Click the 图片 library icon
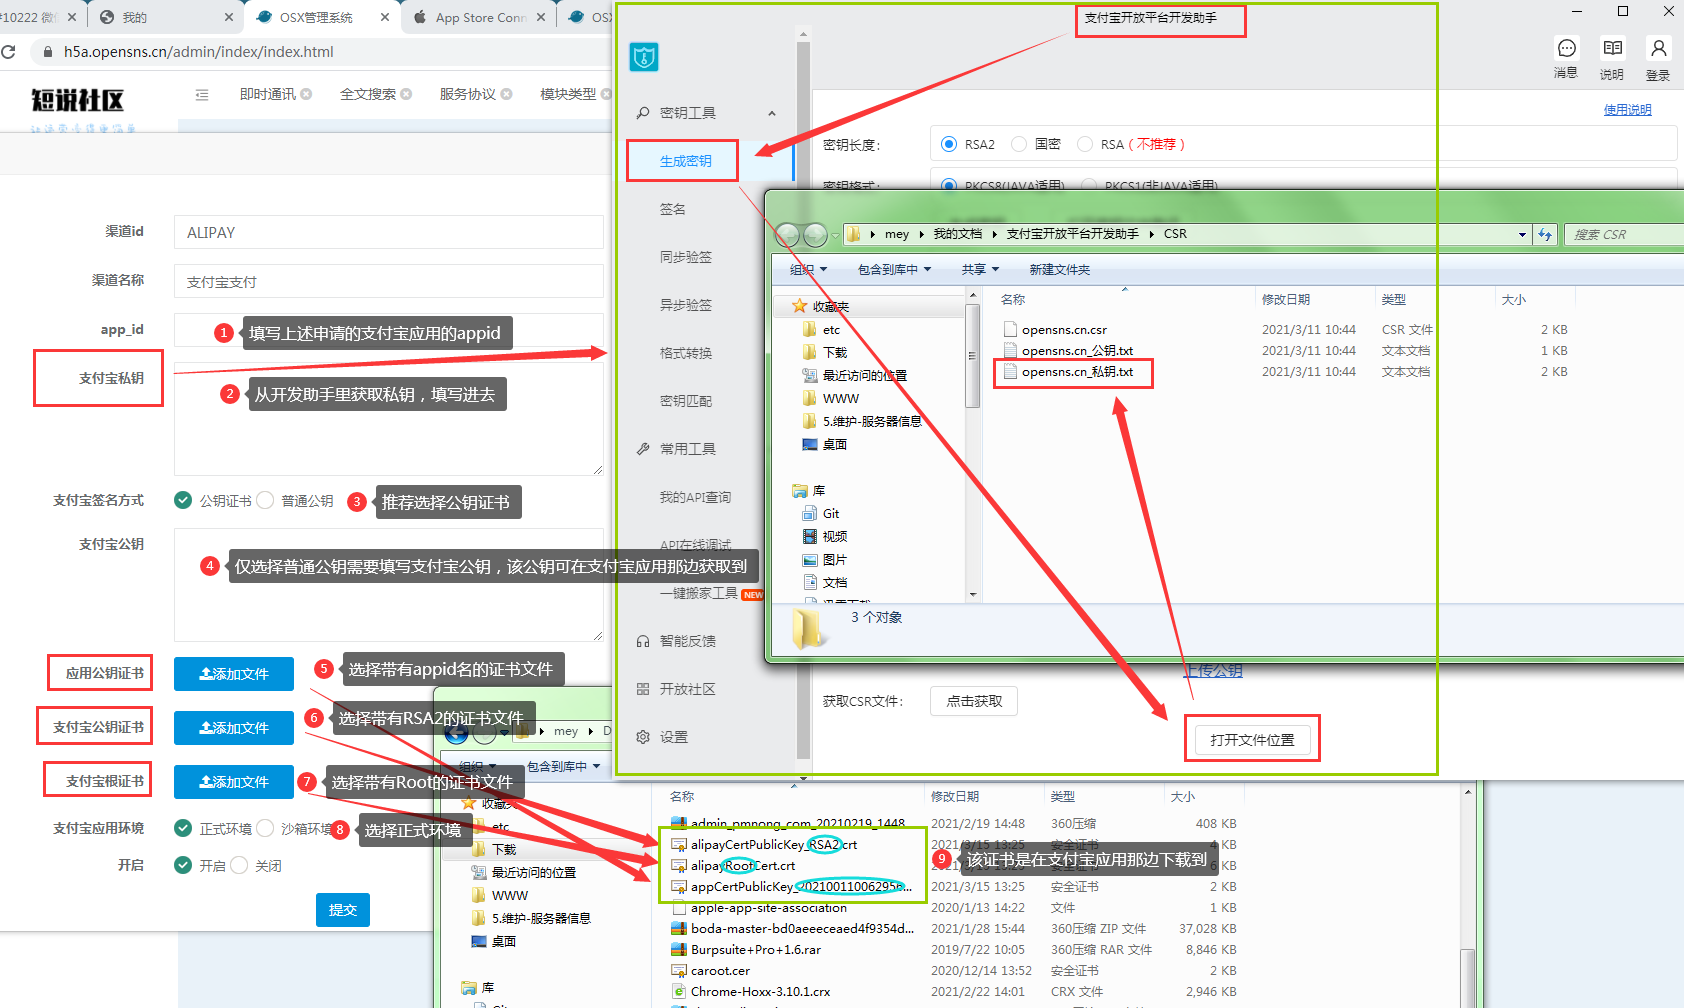This screenshot has height=1008, width=1684. click(810, 559)
